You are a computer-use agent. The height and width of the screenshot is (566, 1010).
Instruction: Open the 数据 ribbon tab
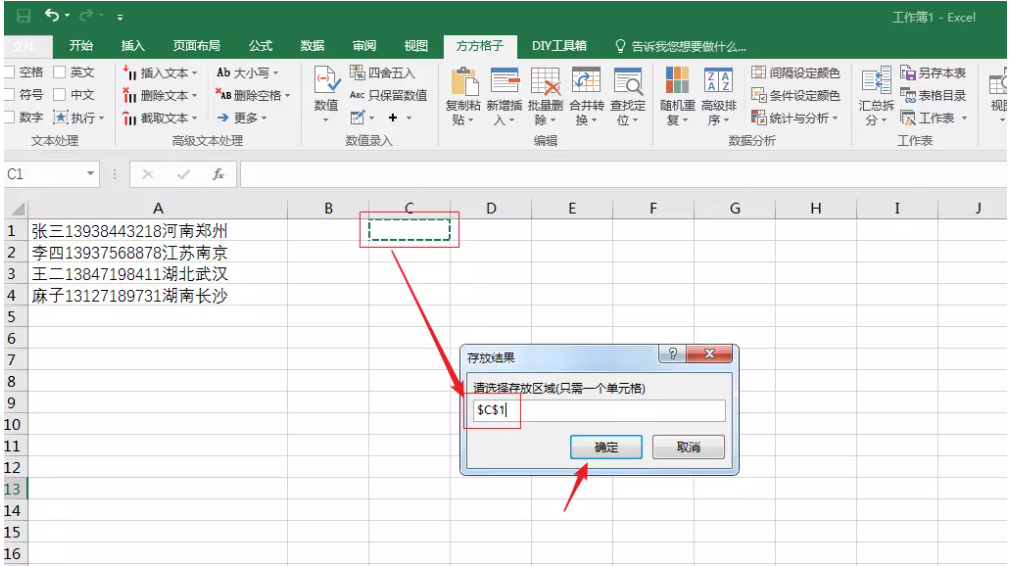coord(312,46)
